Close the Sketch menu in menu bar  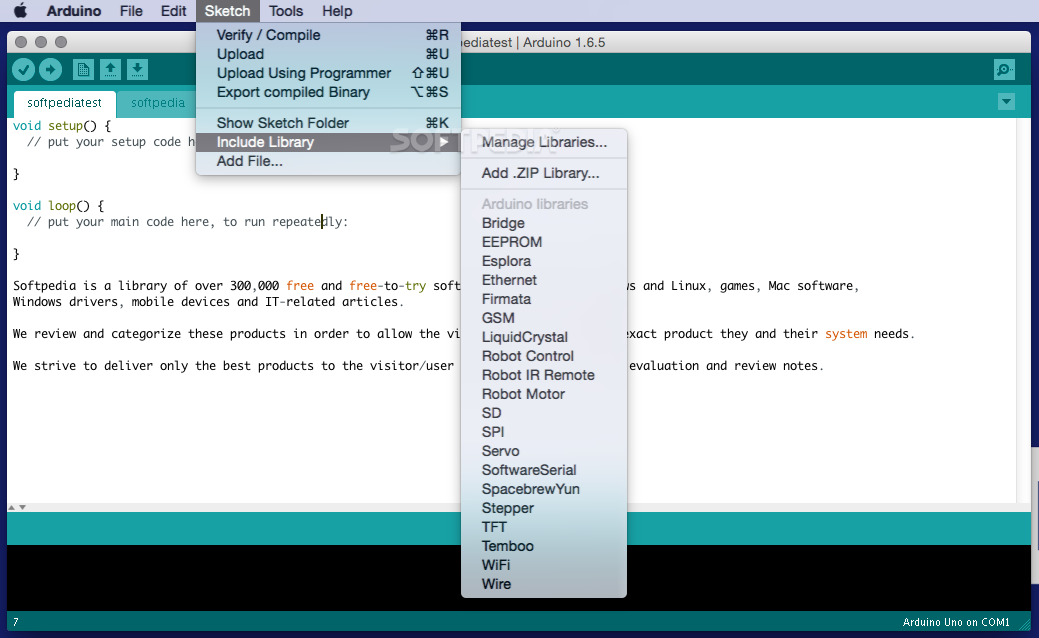(x=227, y=11)
